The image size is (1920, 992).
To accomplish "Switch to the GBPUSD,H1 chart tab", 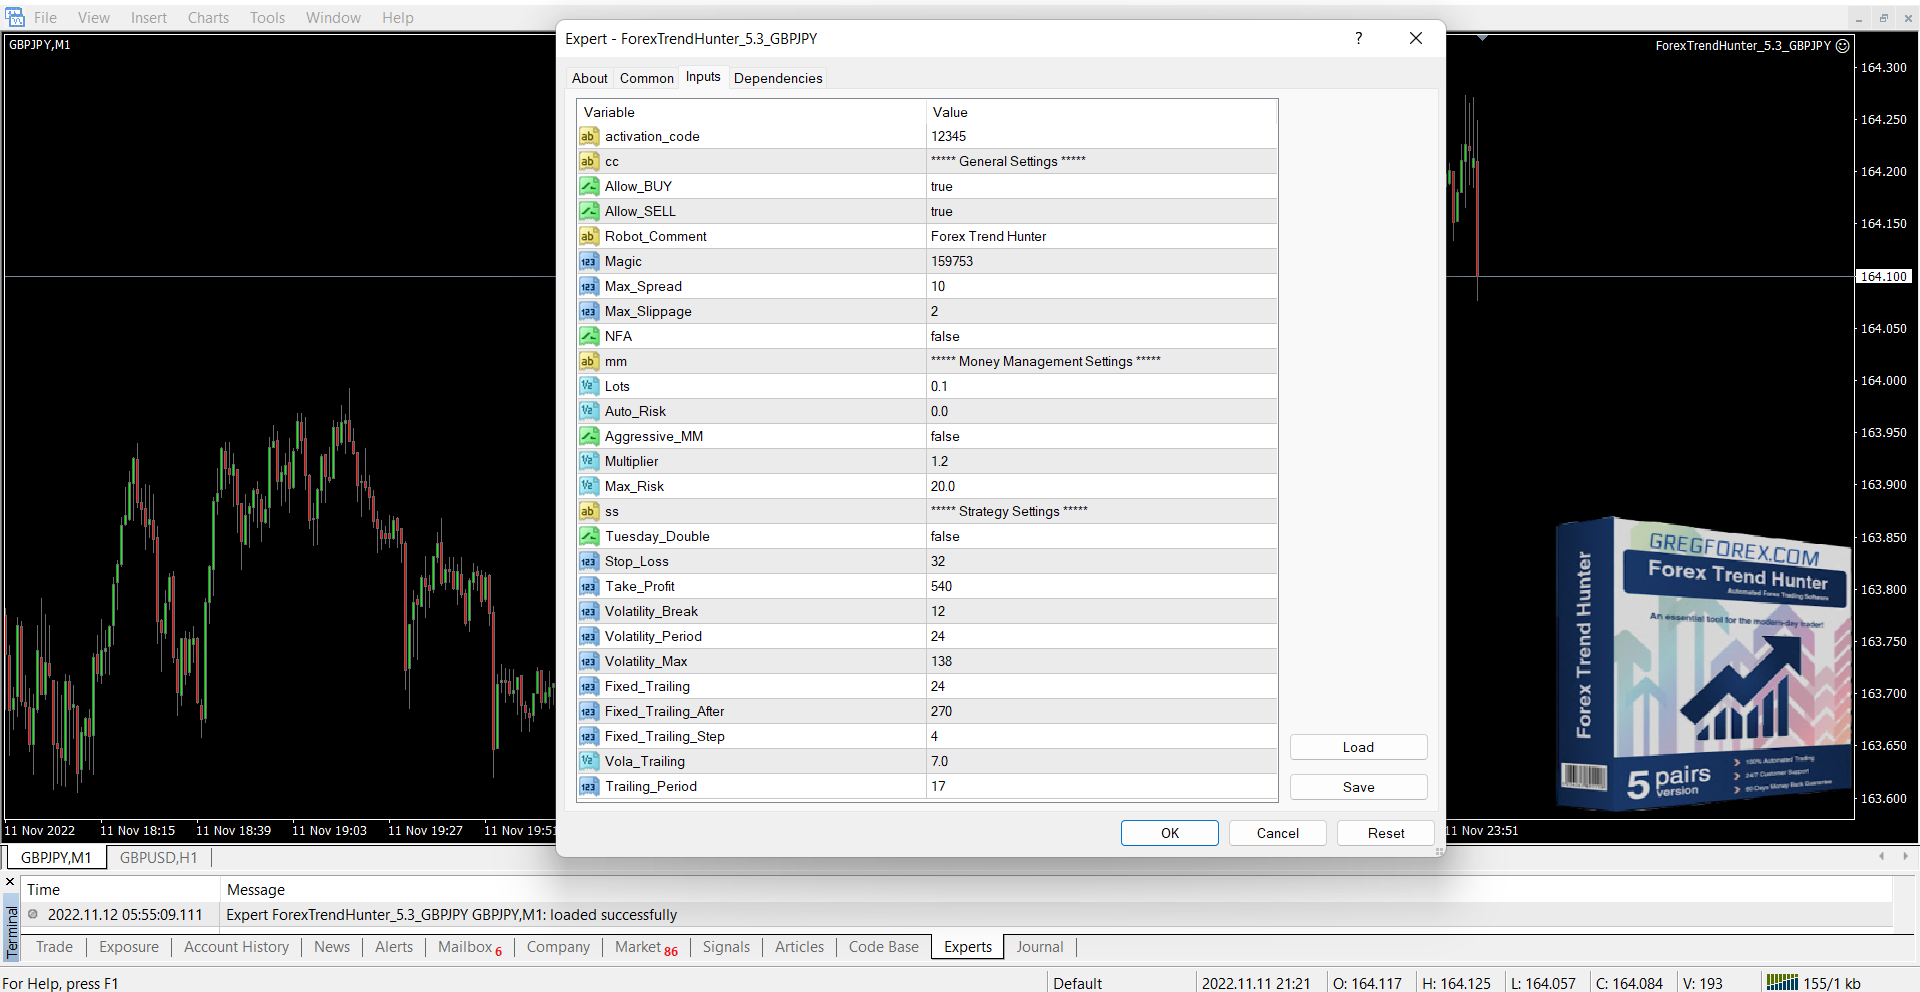I will click(158, 858).
